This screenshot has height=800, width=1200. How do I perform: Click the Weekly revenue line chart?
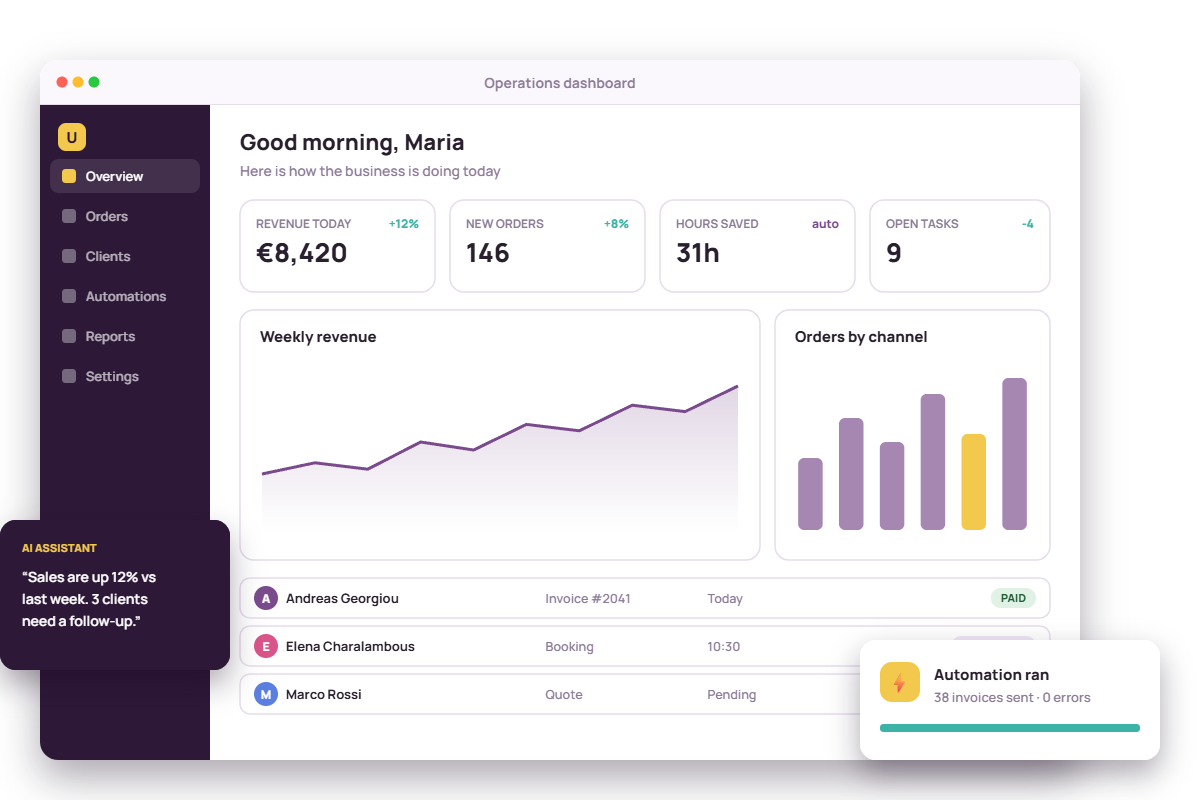(x=500, y=455)
